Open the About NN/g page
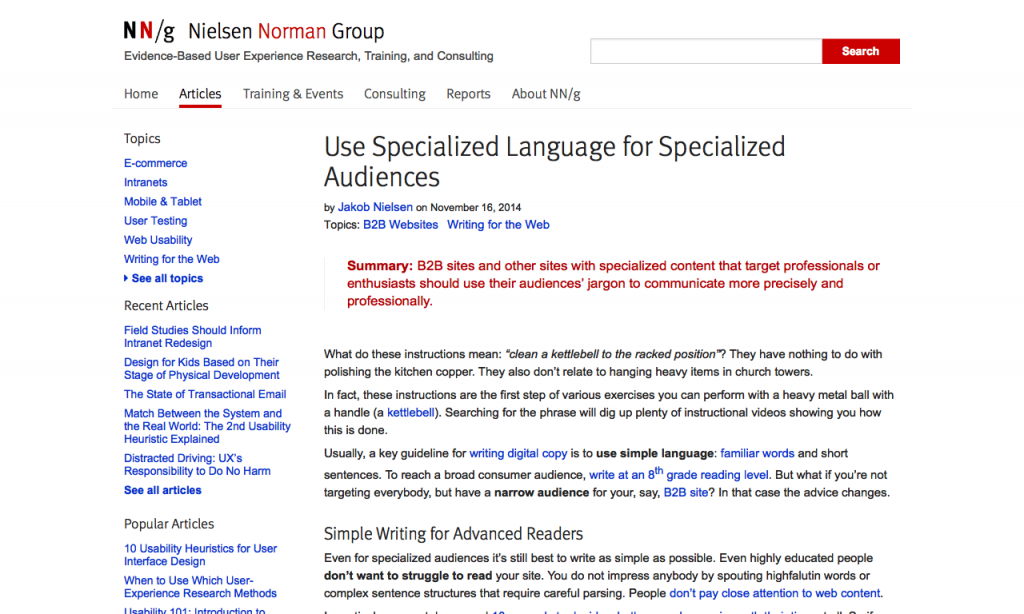This screenshot has height=614, width=1024. coord(545,93)
